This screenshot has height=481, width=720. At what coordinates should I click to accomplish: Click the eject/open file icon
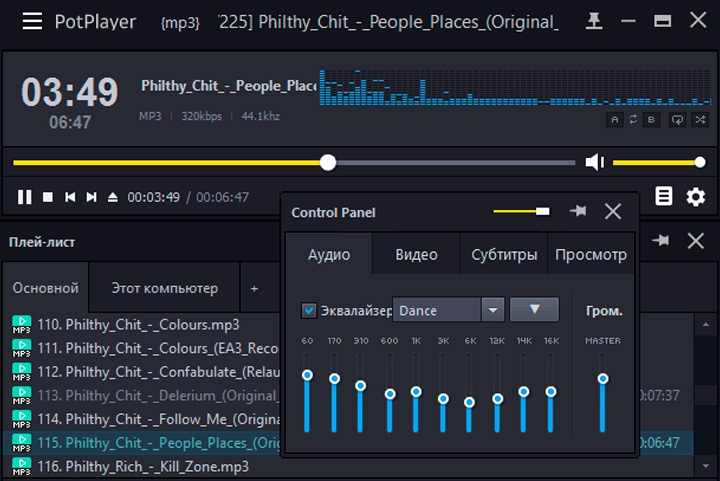[113, 197]
